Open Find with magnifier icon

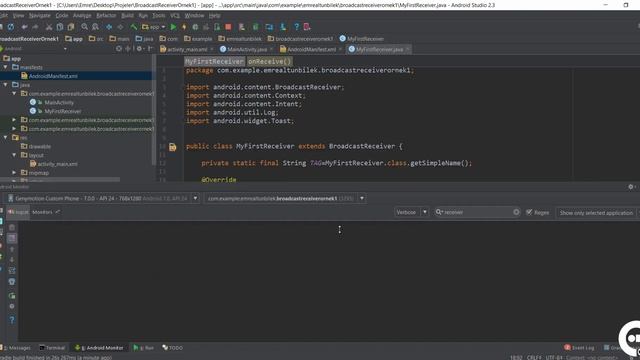tap(84, 27)
